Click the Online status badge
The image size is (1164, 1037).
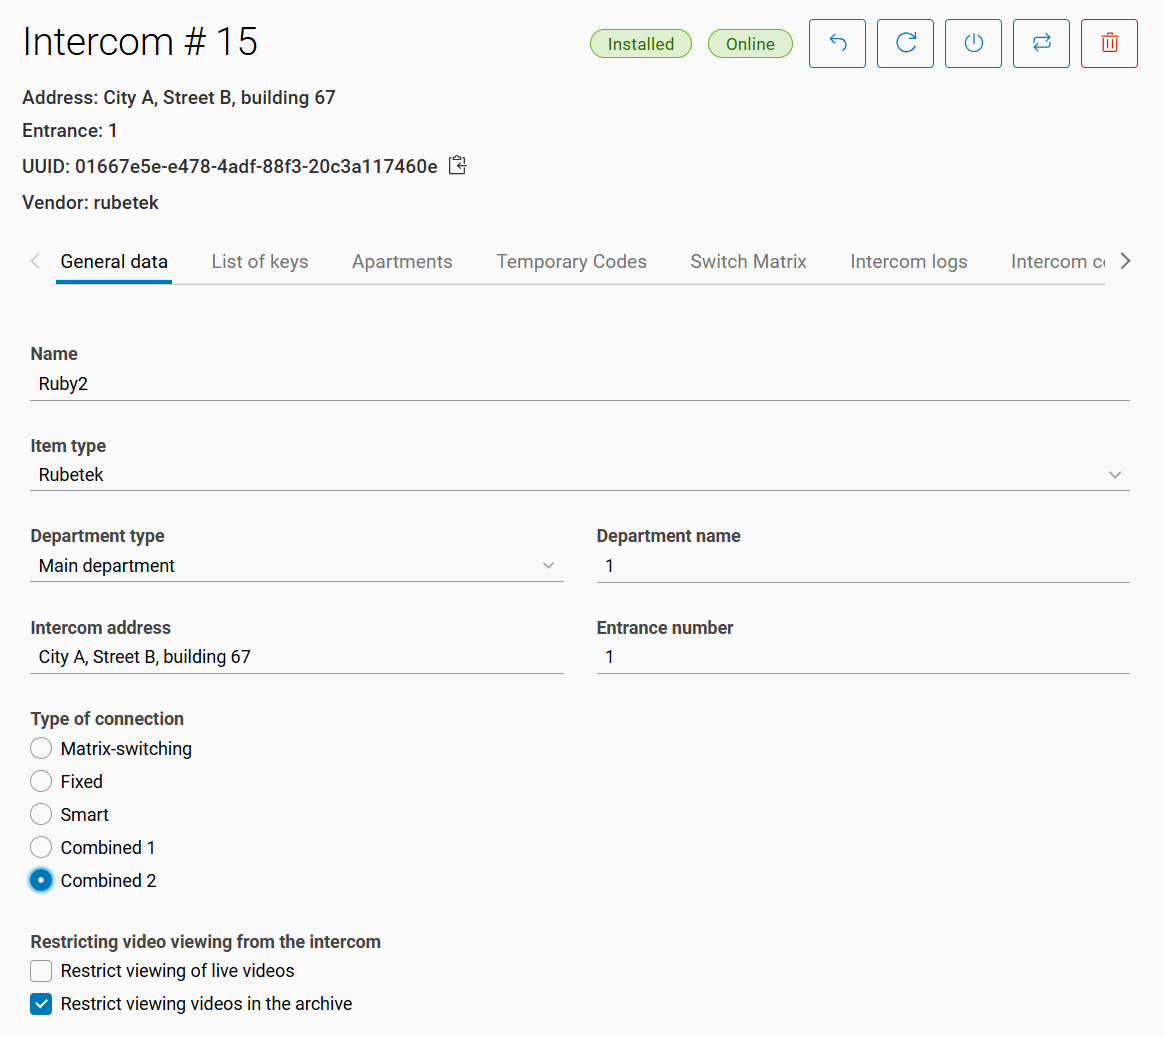[x=750, y=44]
